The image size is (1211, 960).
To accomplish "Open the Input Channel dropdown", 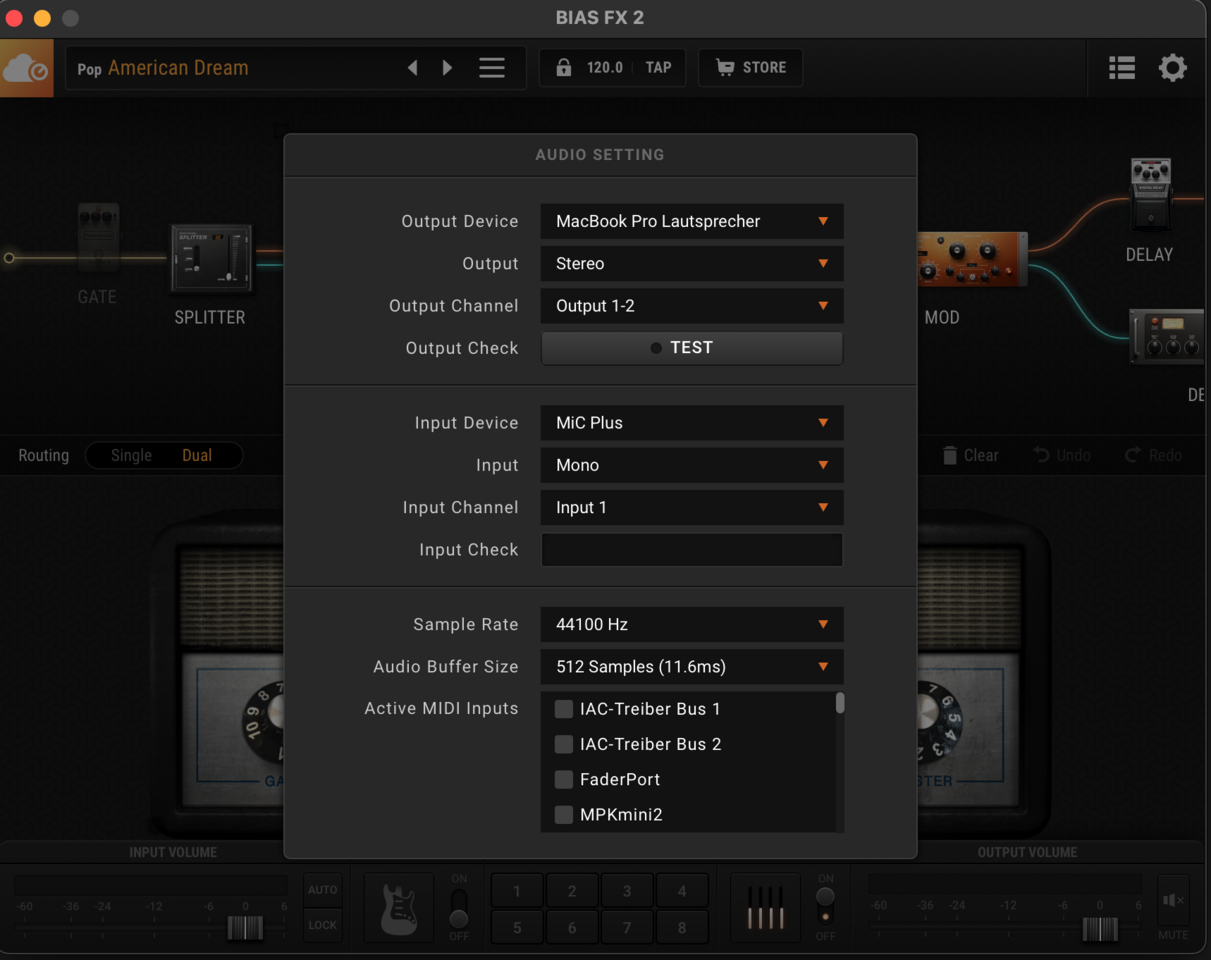I will tap(692, 507).
